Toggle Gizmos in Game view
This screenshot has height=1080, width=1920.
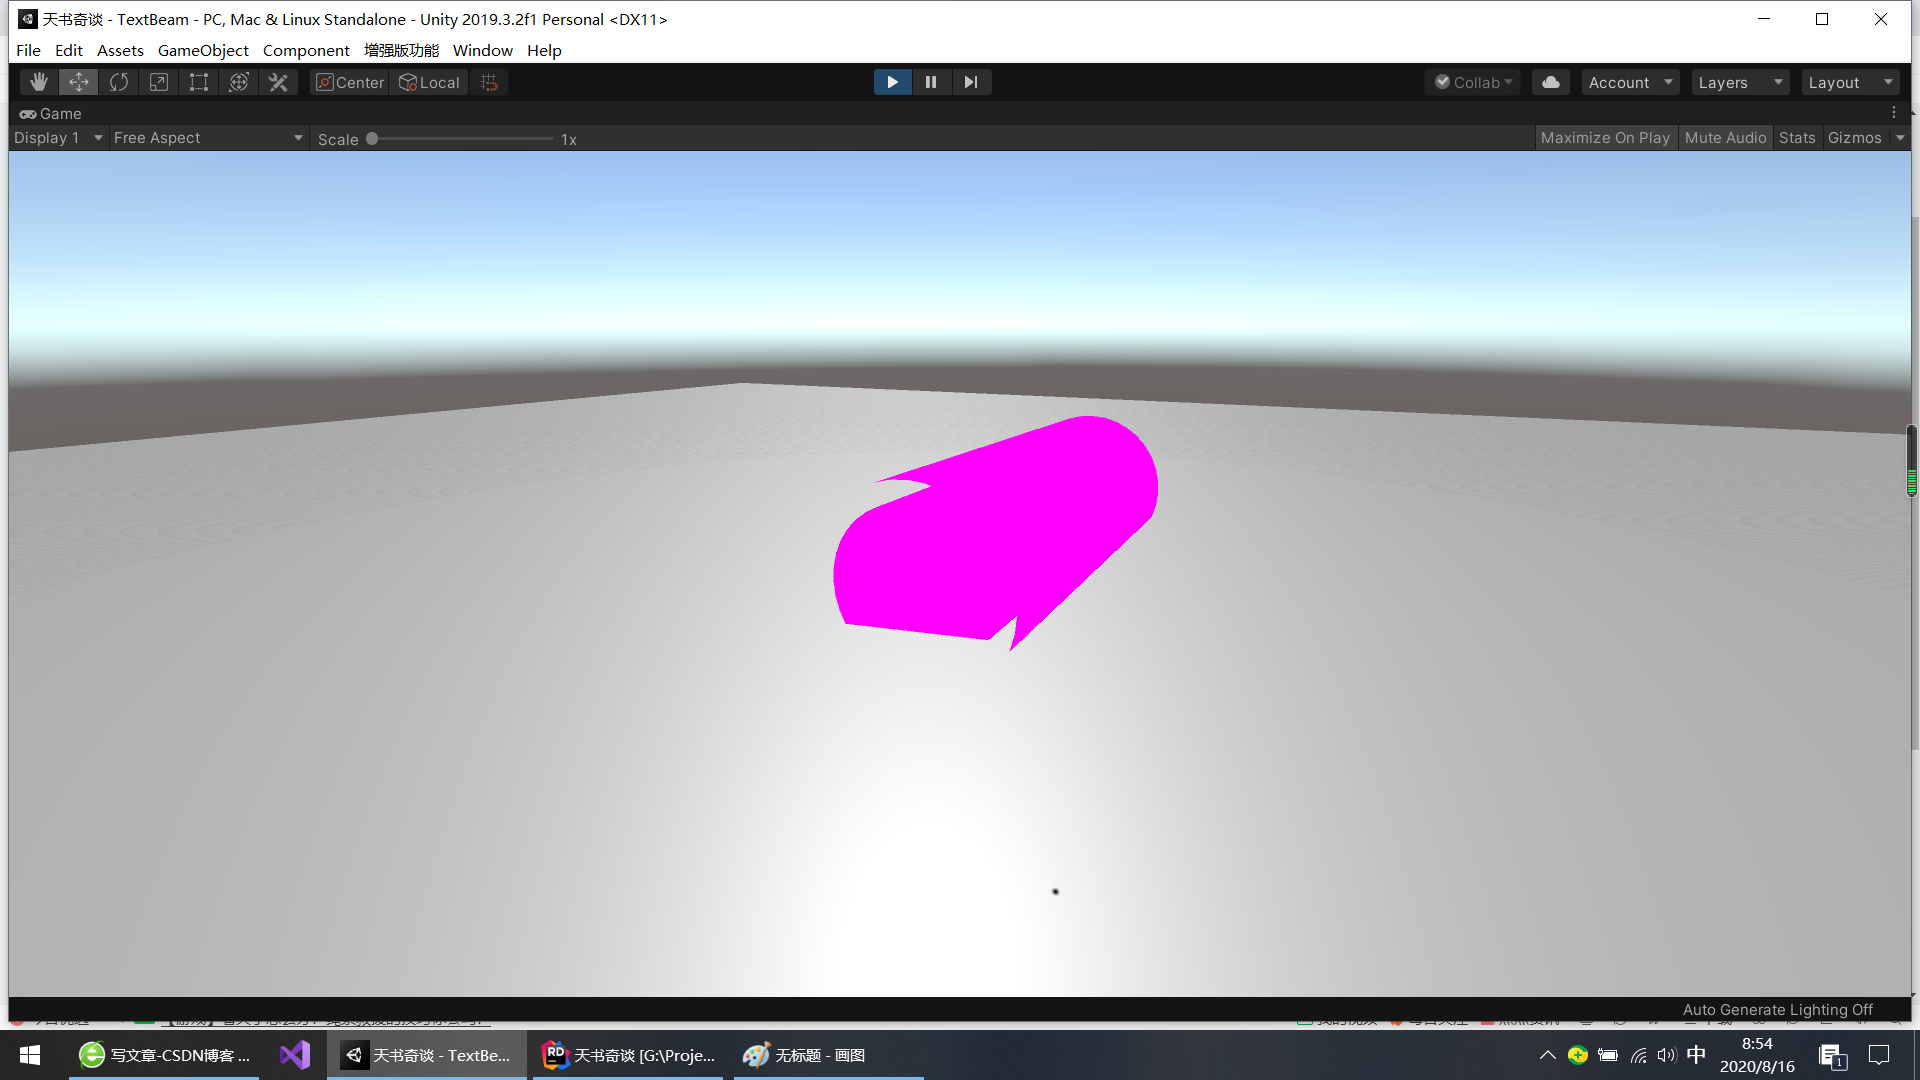point(1855,138)
